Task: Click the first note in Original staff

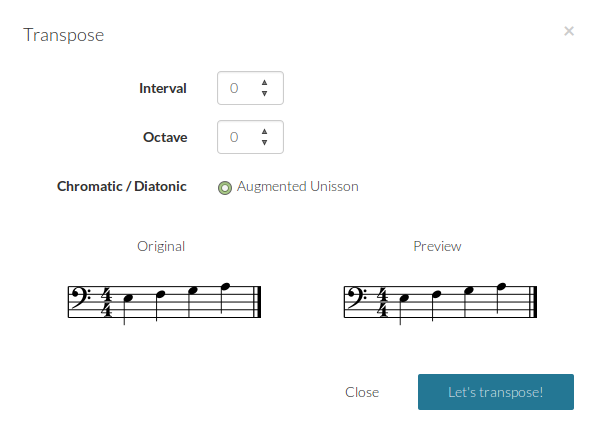Action: [128, 298]
